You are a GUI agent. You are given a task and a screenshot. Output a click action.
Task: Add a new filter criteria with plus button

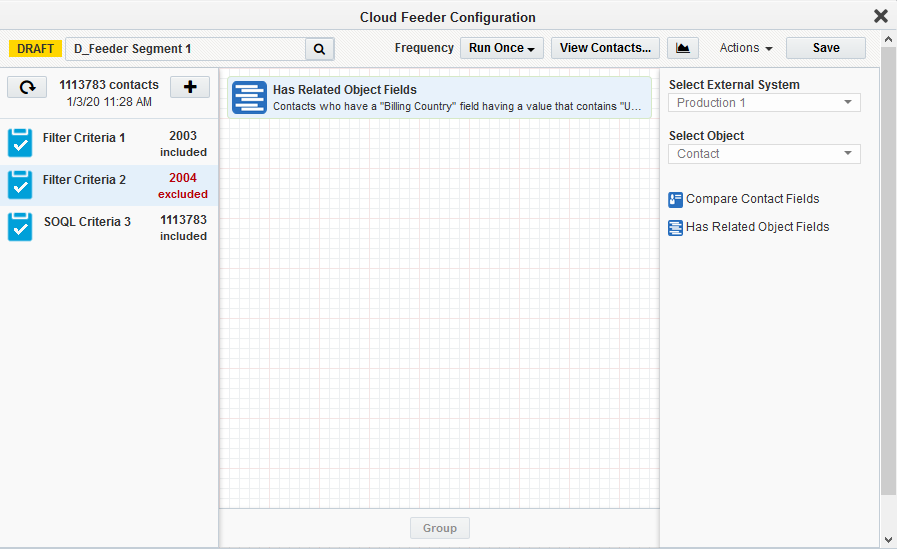click(x=190, y=87)
